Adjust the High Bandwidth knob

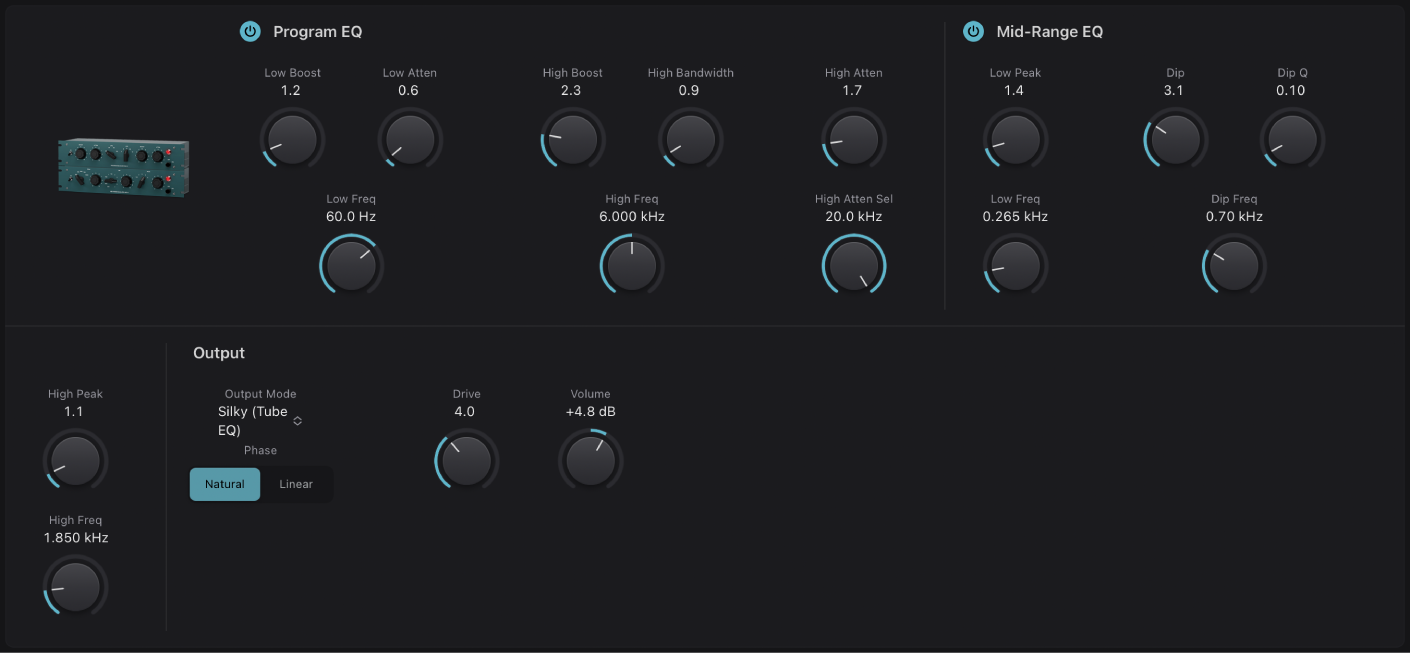click(x=689, y=140)
